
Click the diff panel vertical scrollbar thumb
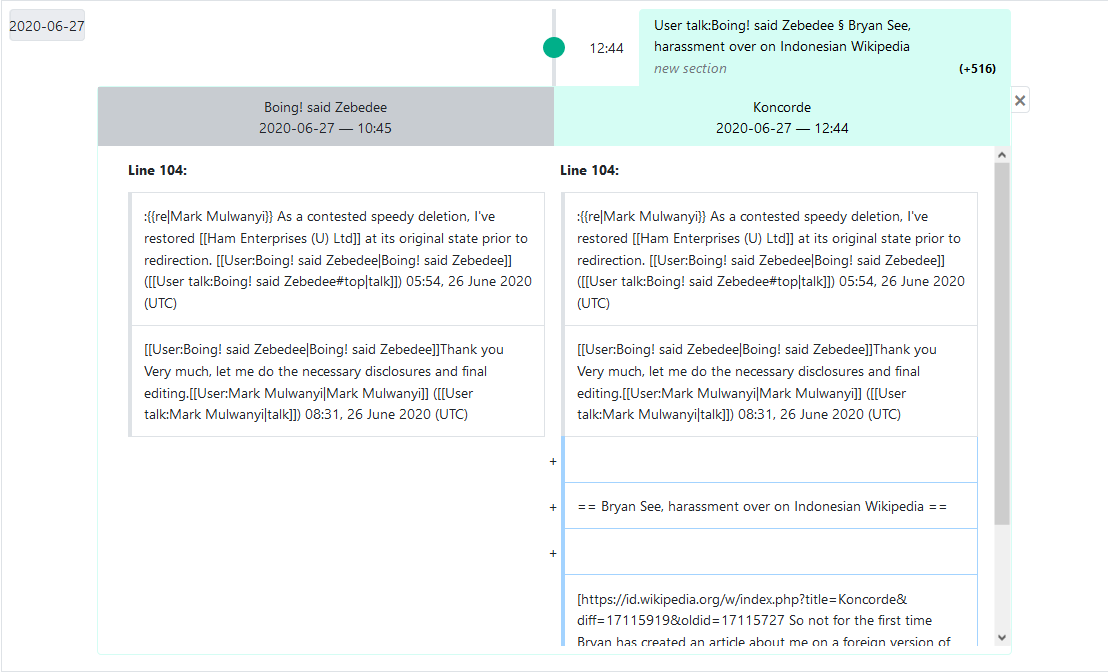(1001, 343)
